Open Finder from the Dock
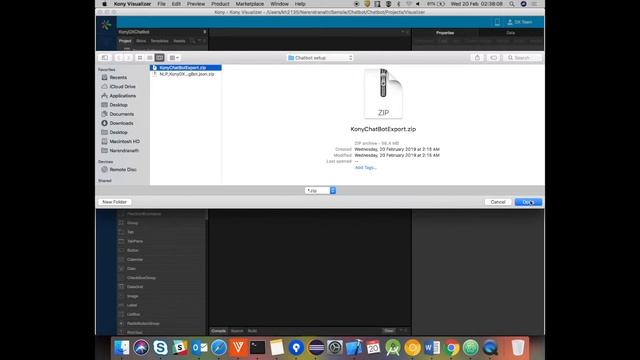 [x=122, y=348]
